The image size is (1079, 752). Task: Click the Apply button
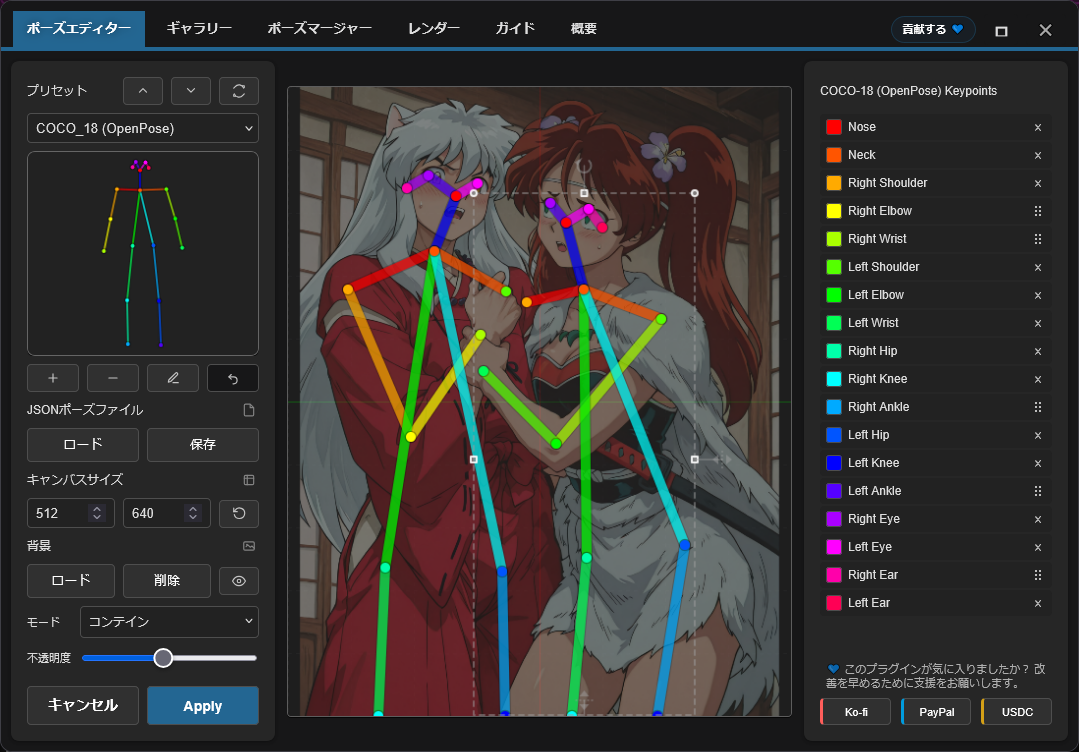tap(203, 705)
